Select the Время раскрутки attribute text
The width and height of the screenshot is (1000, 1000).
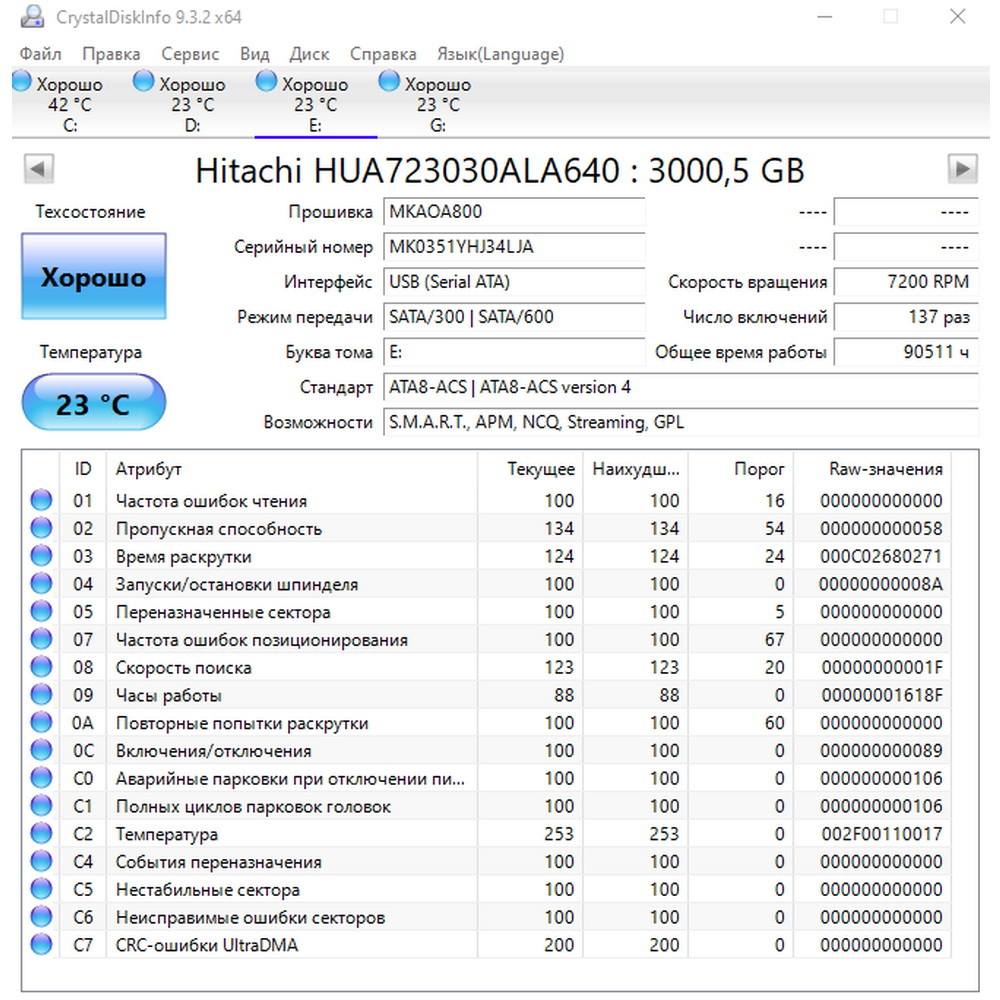(184, 557)
